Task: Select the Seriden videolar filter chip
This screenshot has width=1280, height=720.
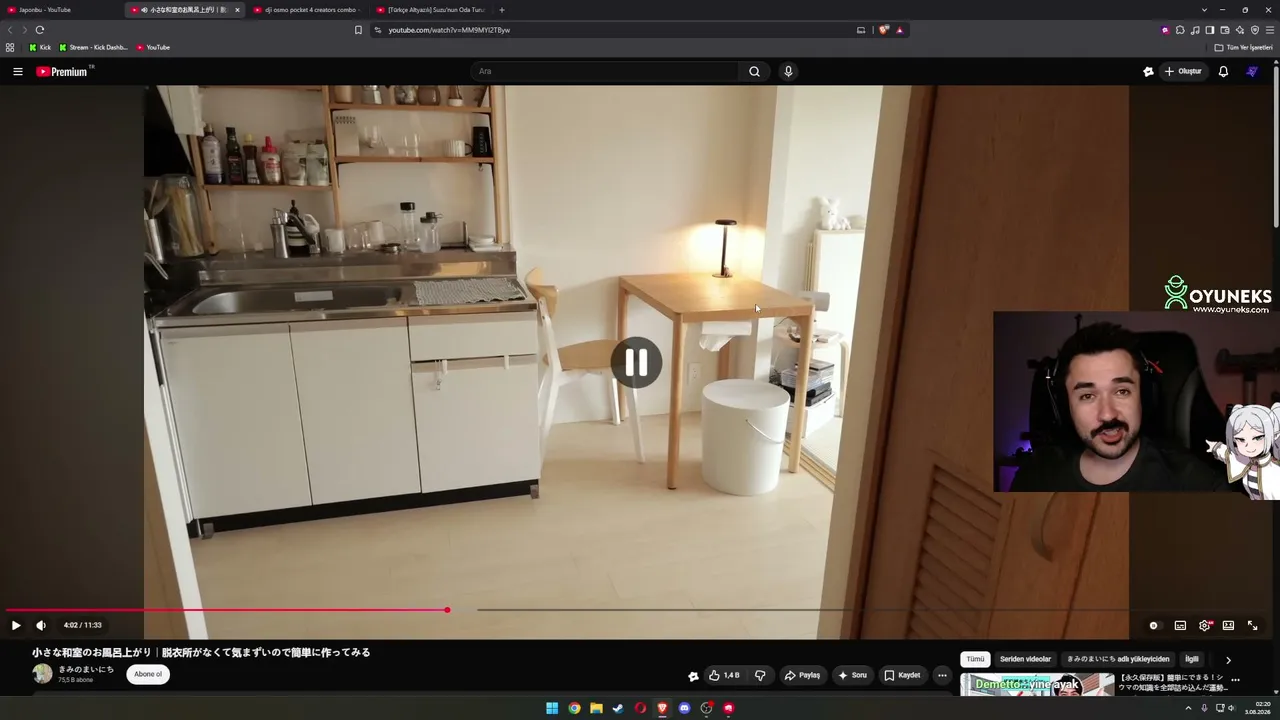Action: (x=1025, y=659)
